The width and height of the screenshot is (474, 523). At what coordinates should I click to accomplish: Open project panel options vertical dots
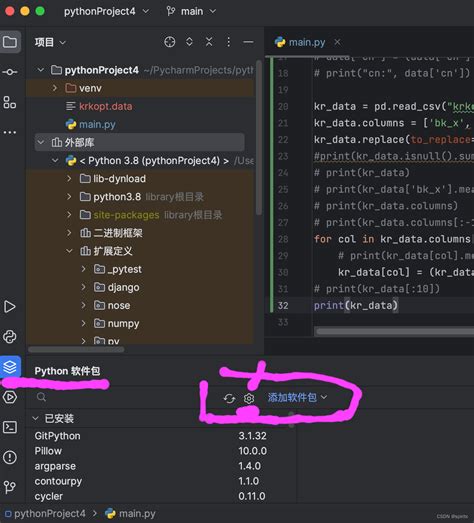coord(228,42)
